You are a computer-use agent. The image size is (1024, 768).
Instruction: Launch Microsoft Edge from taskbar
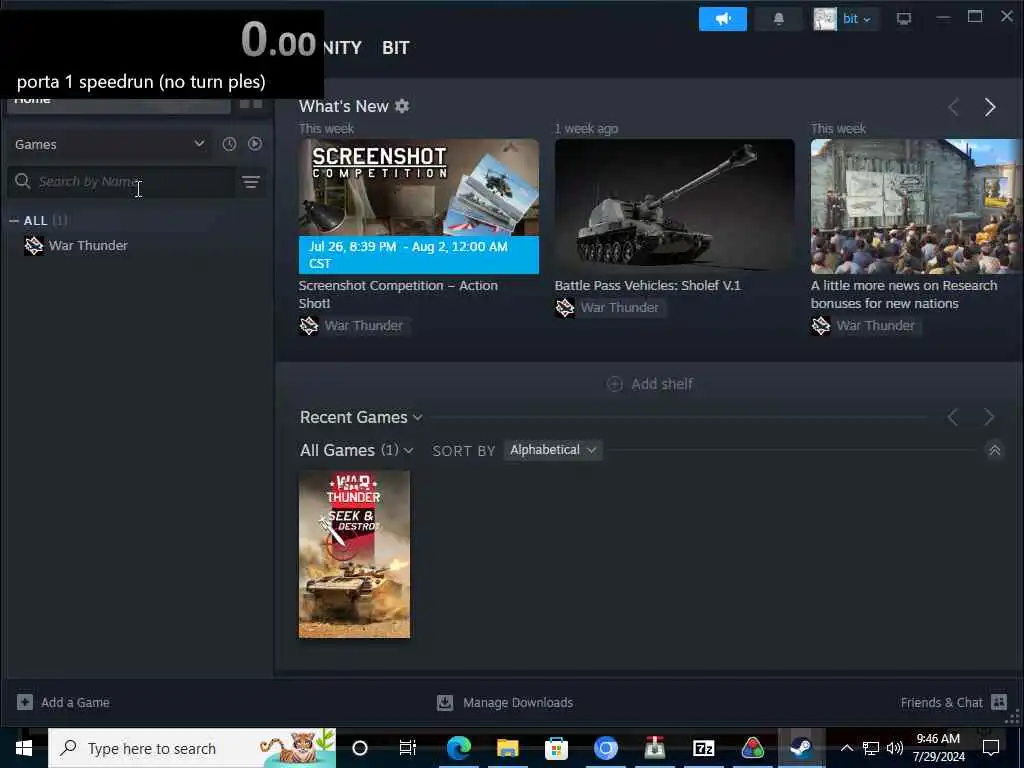tap(459, 748)
